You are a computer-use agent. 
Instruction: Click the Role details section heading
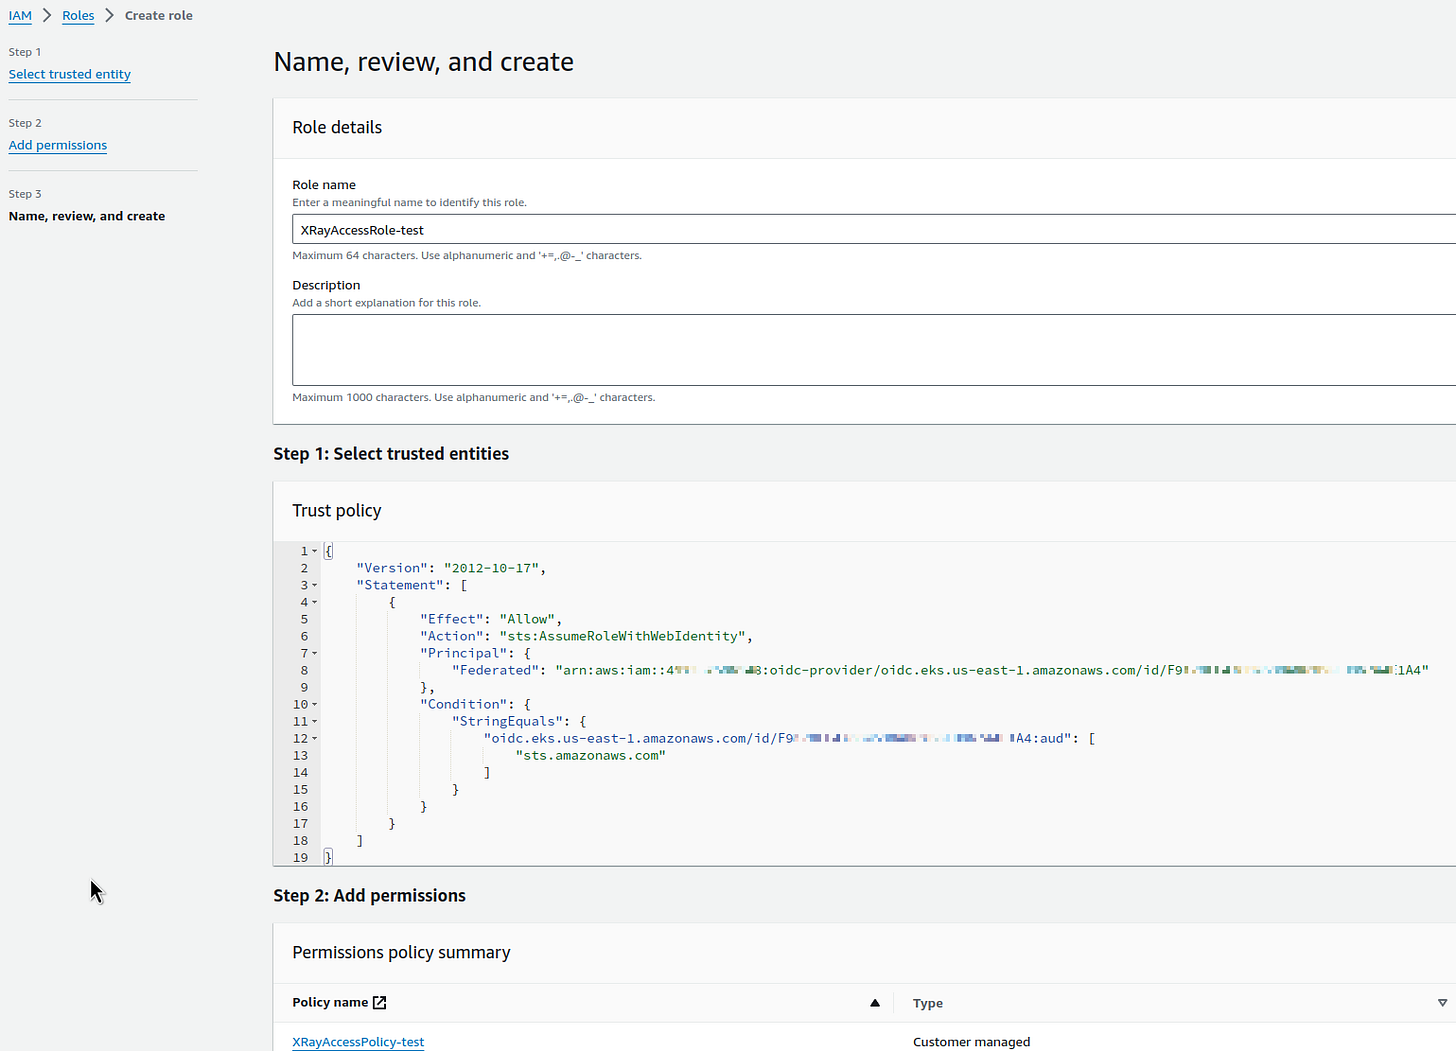tap(337, 127)
